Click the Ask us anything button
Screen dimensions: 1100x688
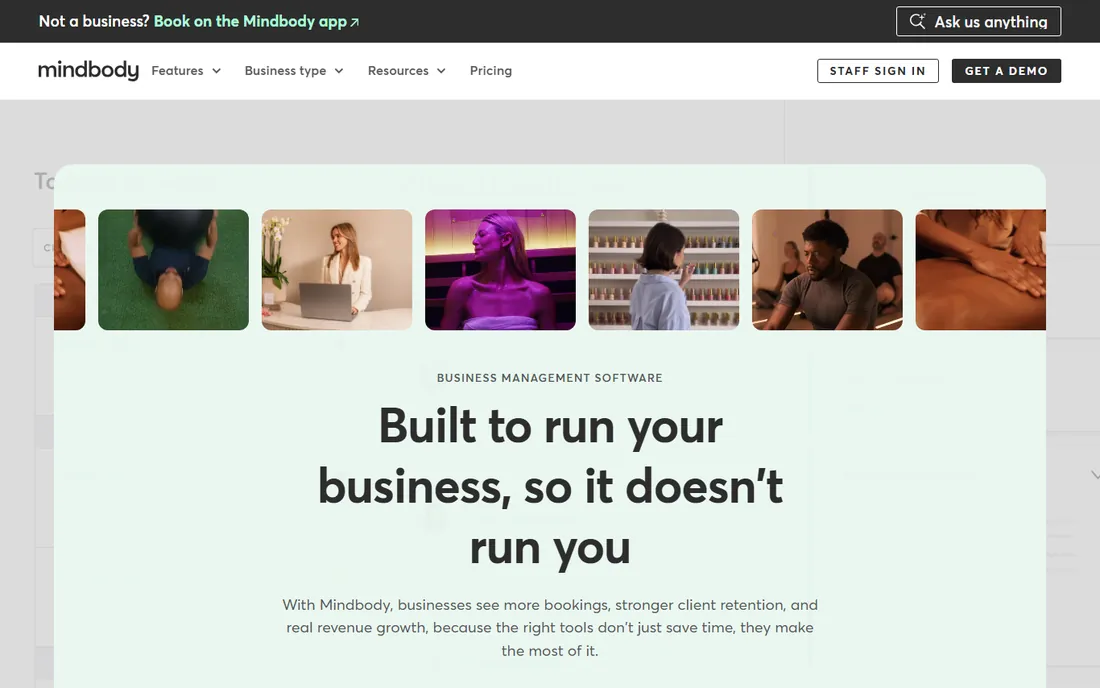tap(979, 21)
